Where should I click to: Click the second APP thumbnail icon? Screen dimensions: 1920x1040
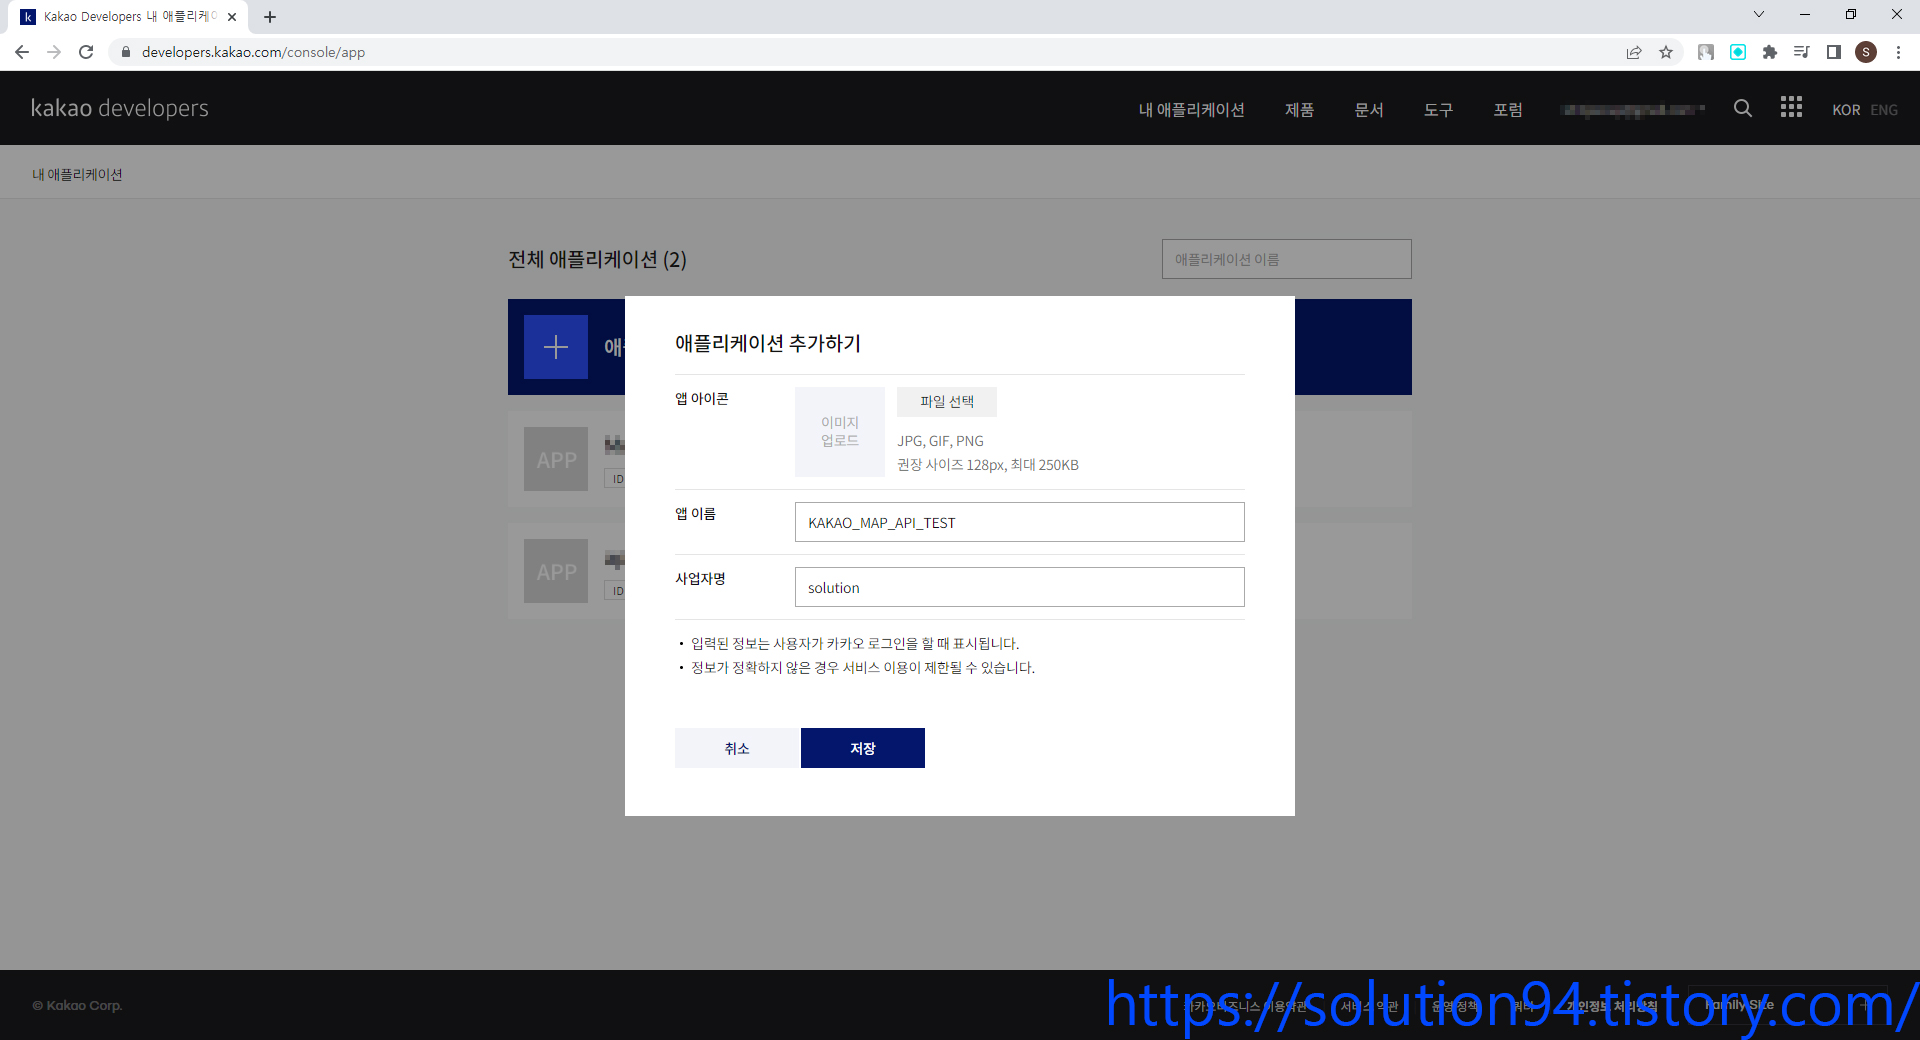[x=556, y=571]
